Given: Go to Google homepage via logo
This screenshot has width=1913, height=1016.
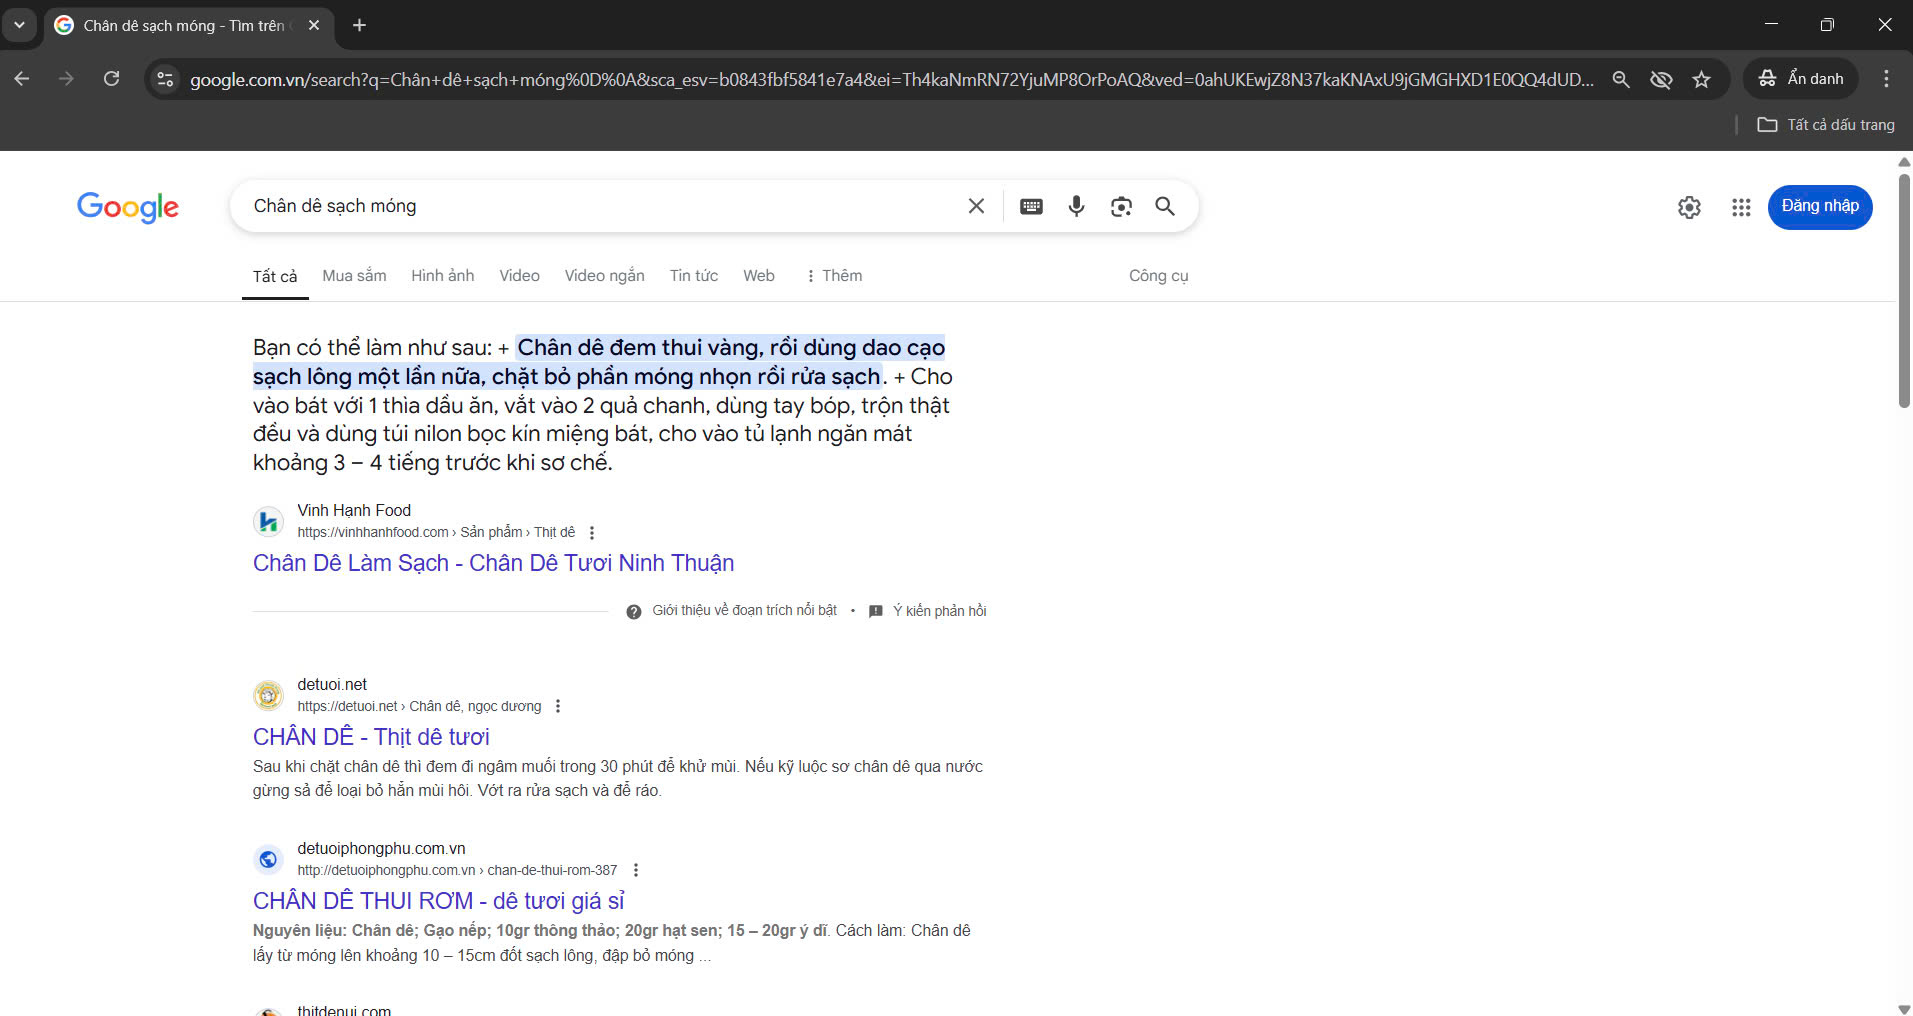Looking at the screenshot, I should point(128,206).
